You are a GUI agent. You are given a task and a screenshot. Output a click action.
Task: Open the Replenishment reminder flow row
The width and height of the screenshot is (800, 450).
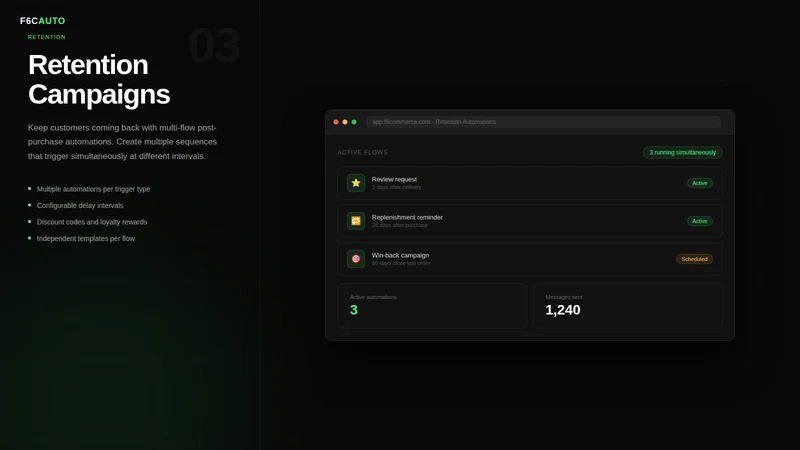point(530,221)
